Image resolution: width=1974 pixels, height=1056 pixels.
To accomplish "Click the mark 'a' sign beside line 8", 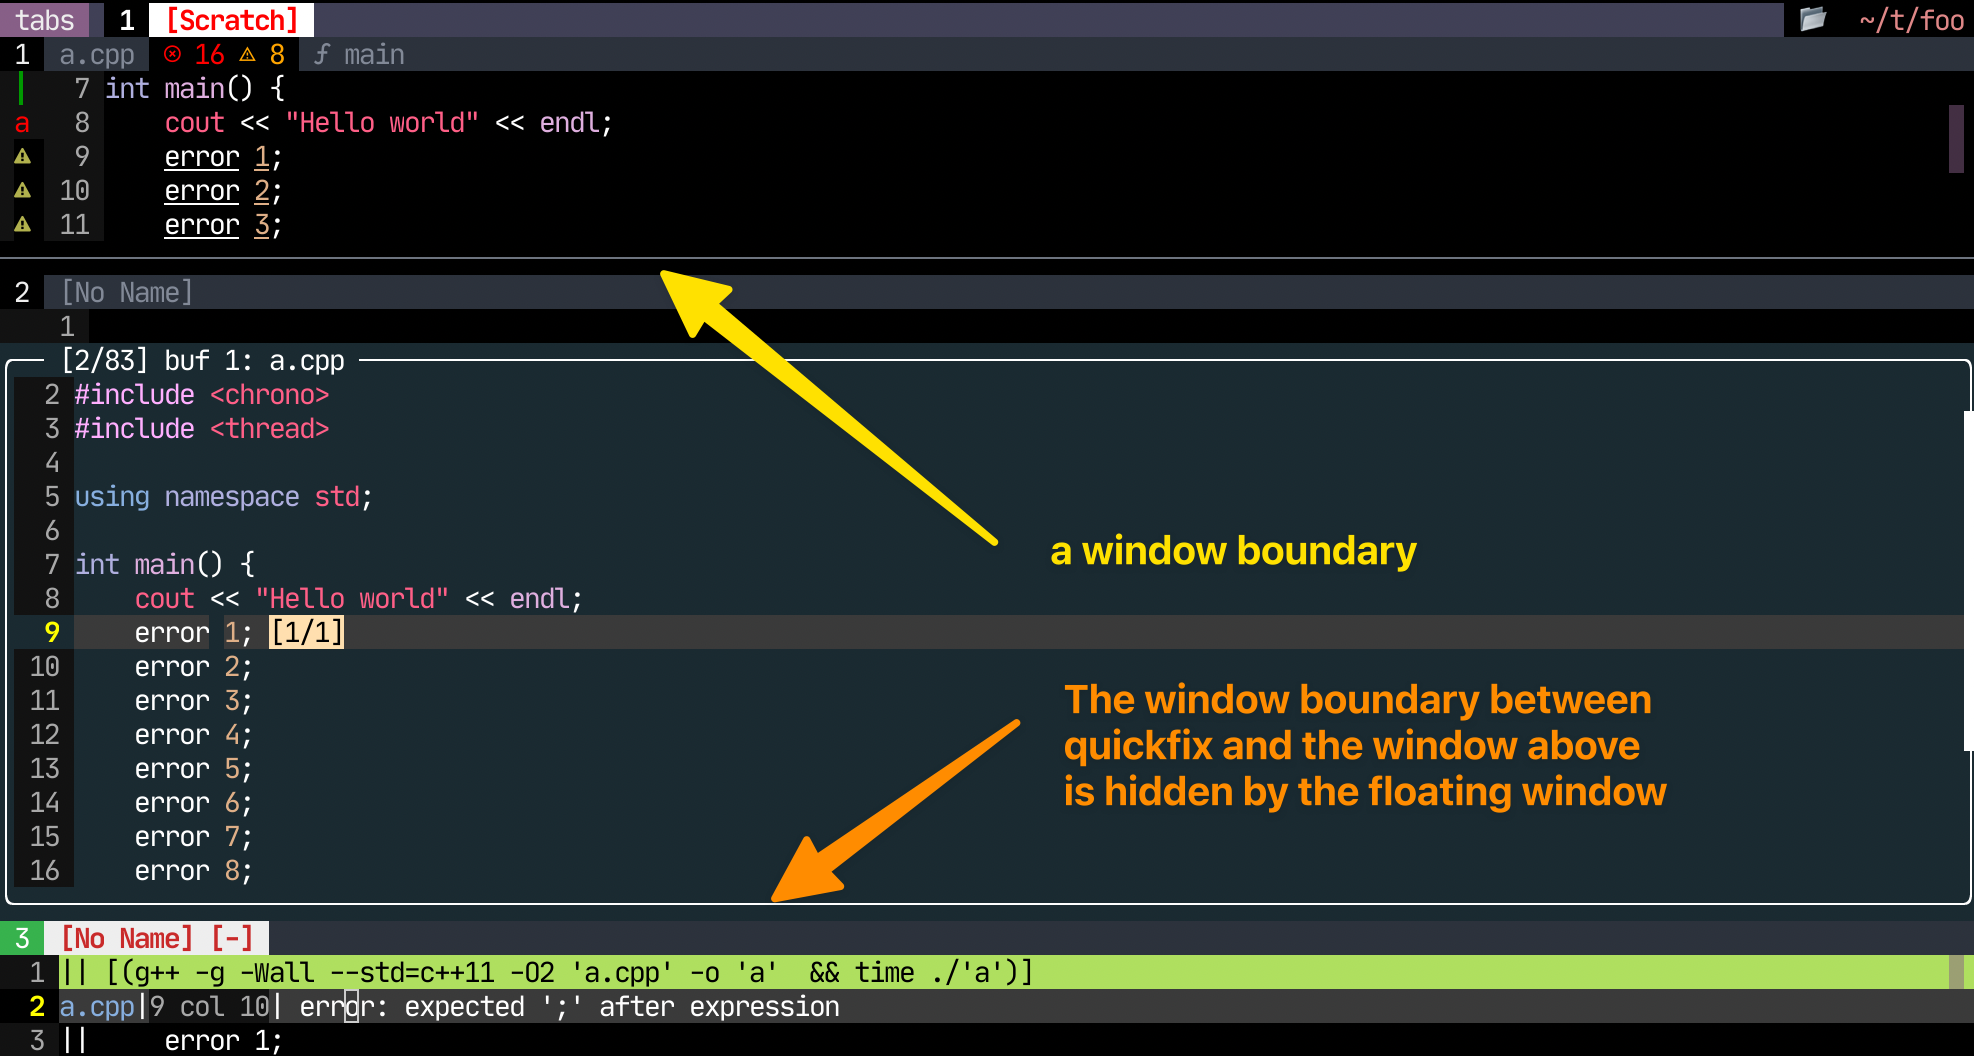I will [21, 122].
